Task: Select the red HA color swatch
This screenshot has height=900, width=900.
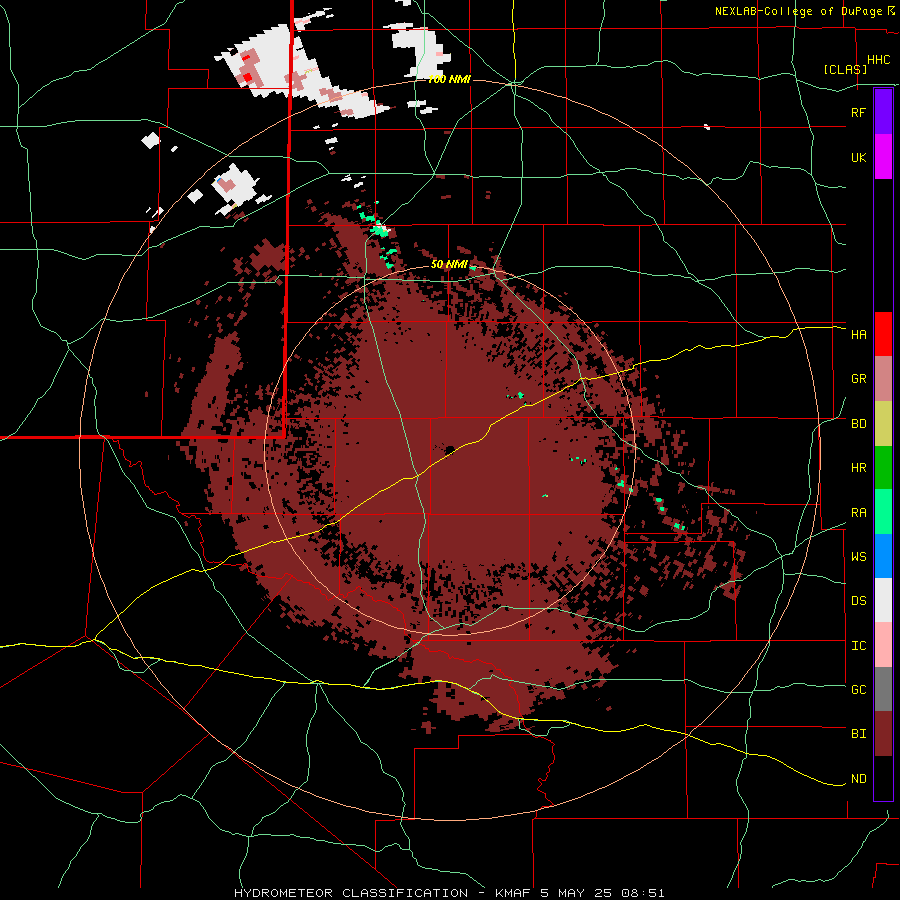Action: point(883,334)
